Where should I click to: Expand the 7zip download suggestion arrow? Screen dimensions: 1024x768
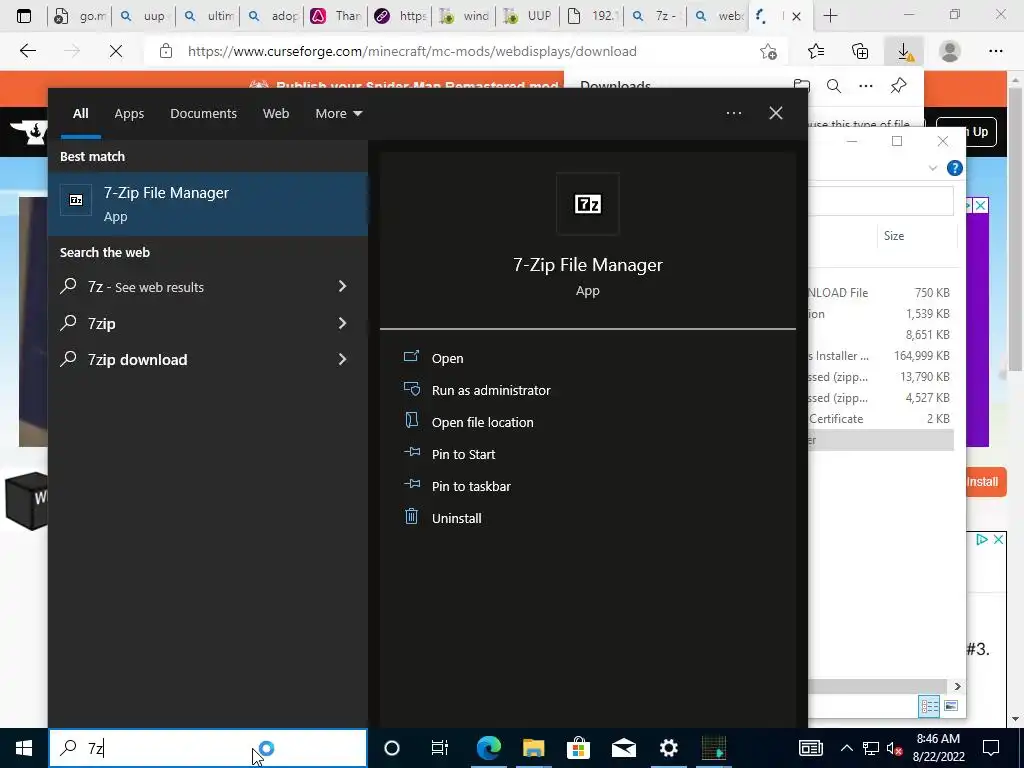pos(342,359)
